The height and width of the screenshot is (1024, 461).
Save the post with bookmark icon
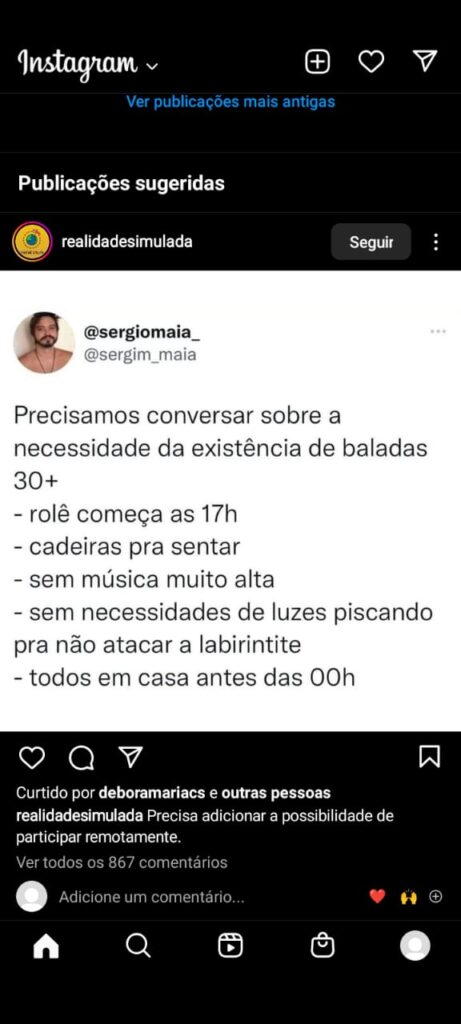click(429, 757)
